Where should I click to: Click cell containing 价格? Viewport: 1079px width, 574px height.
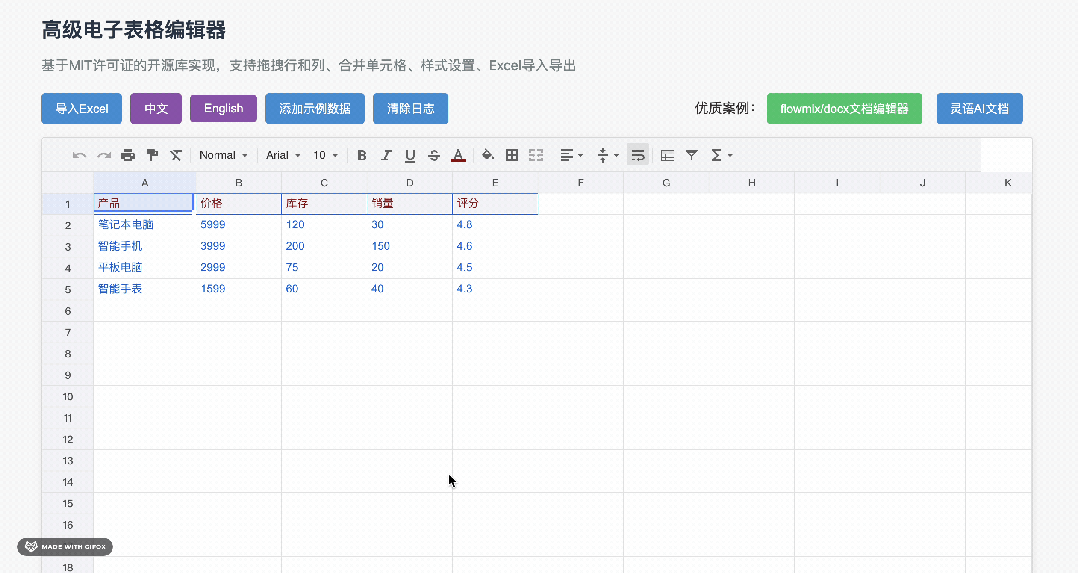[x=239, y=204]
